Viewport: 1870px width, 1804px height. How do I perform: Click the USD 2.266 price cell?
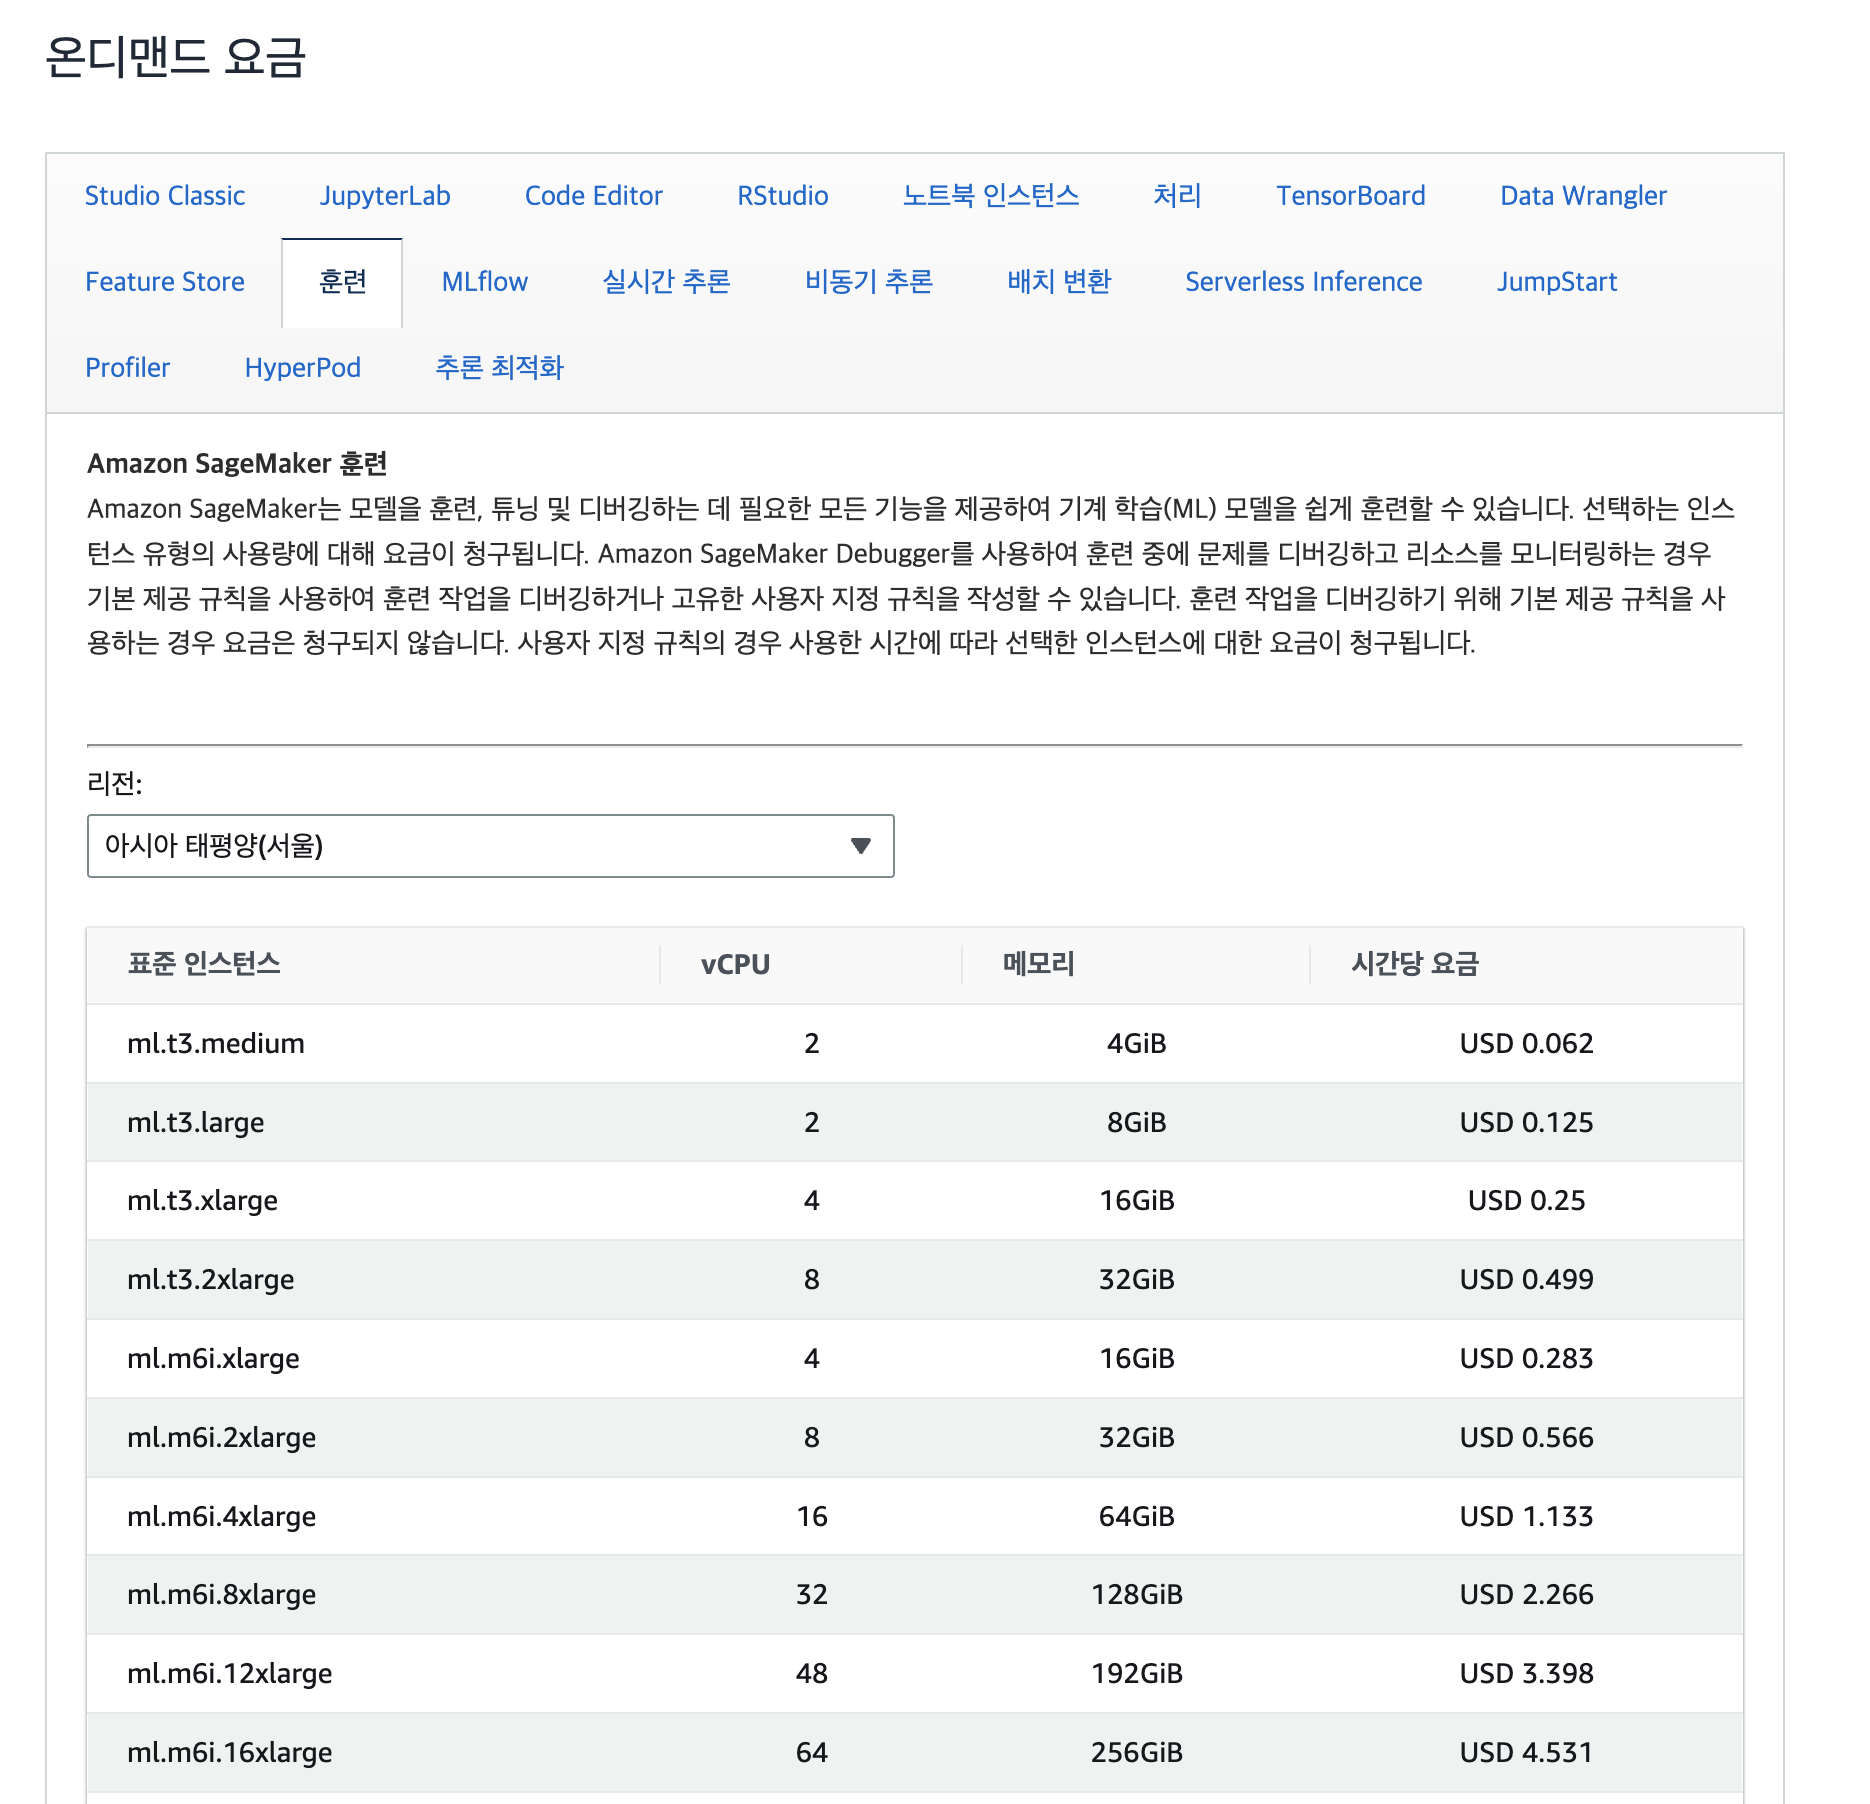point(1527,1594)
